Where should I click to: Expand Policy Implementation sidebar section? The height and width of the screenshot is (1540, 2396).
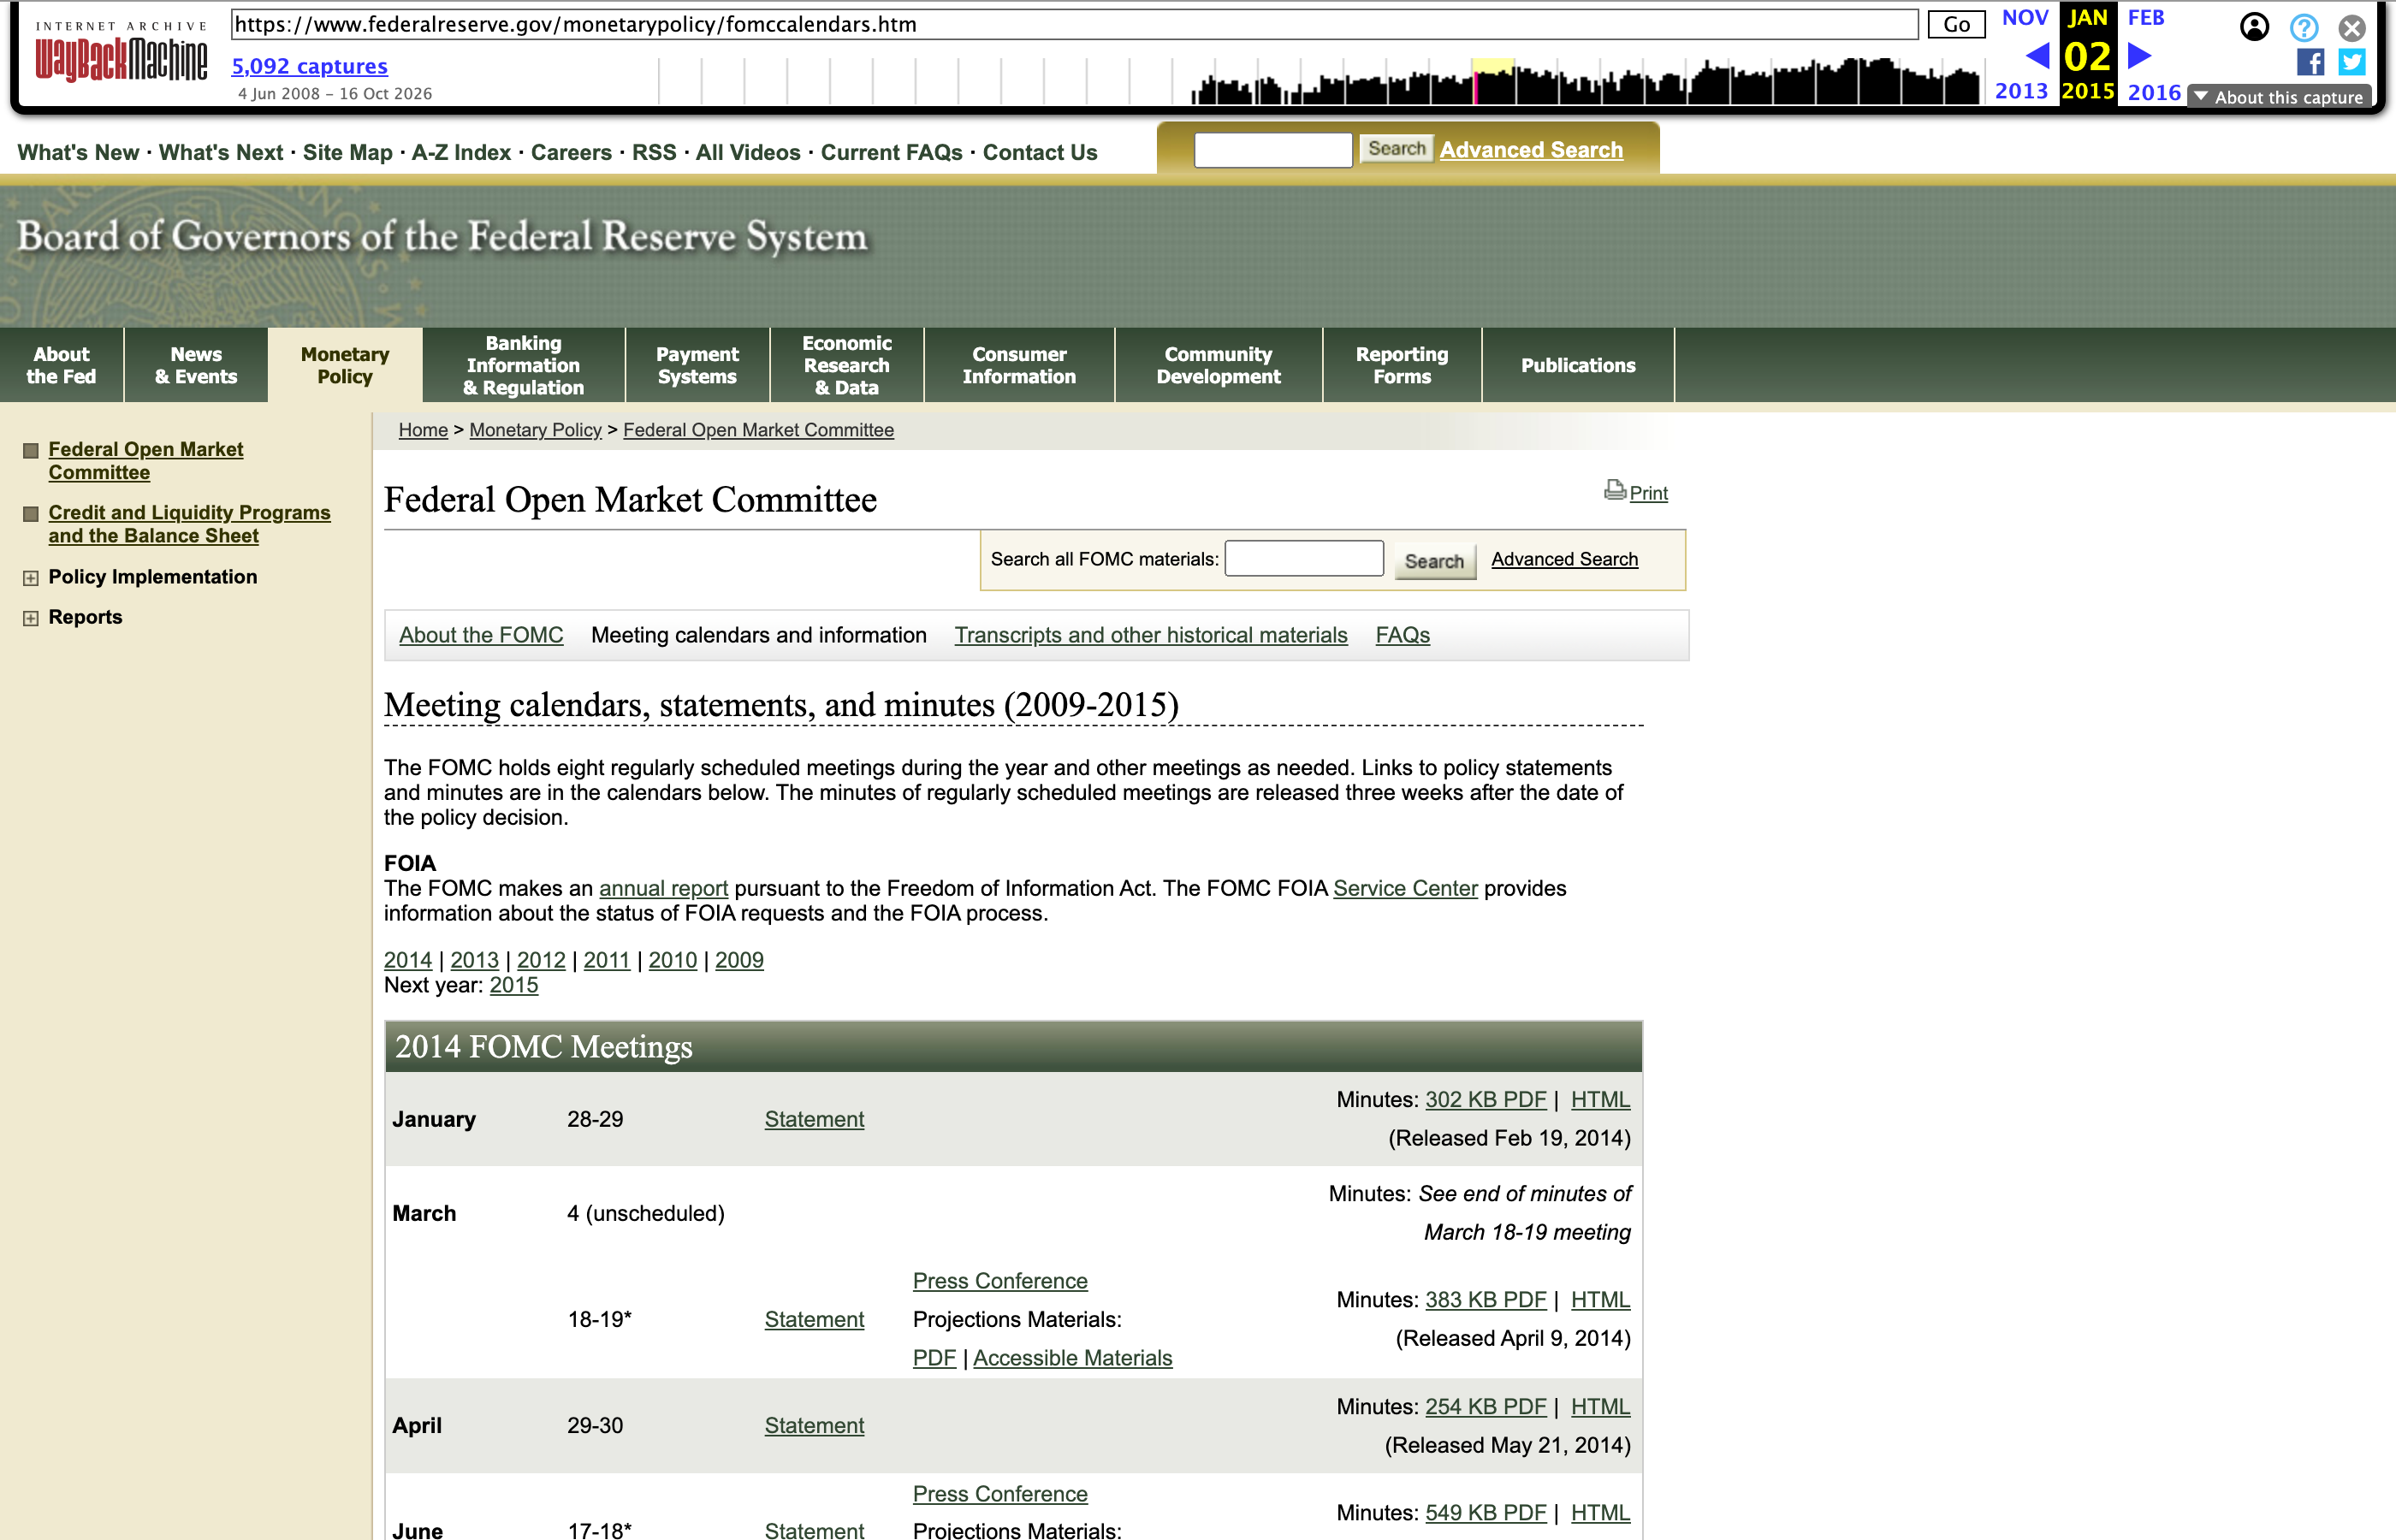[31, 578]
